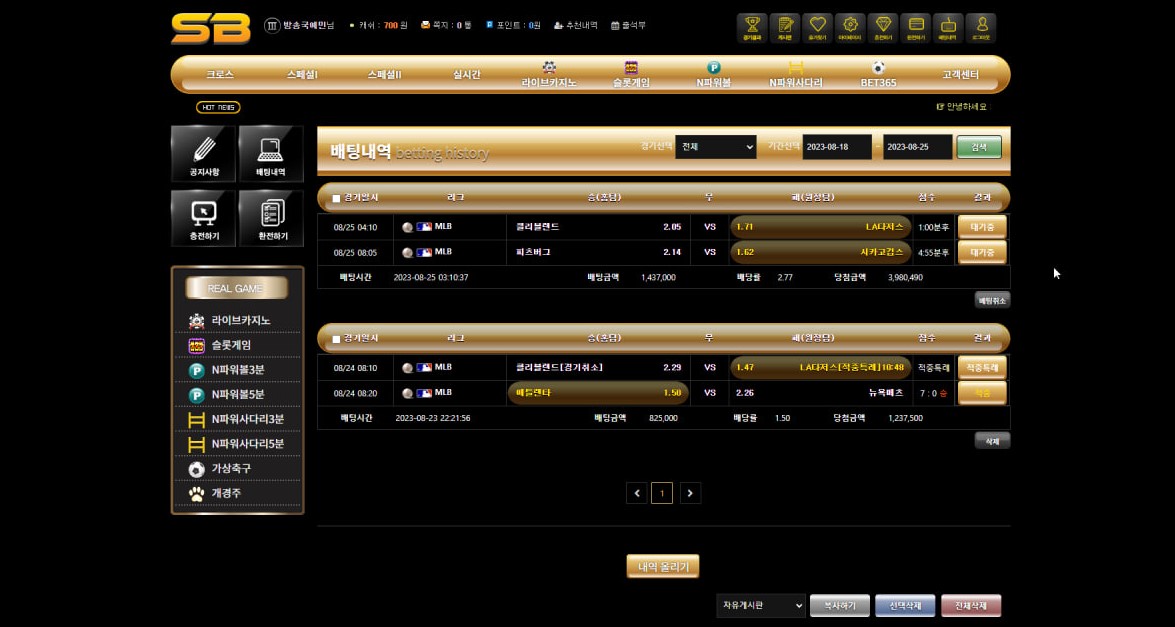Open the 라이브카지노 menu in gold navbar
Viewport: 1175px width, 627px height.
tap(549, 75)
